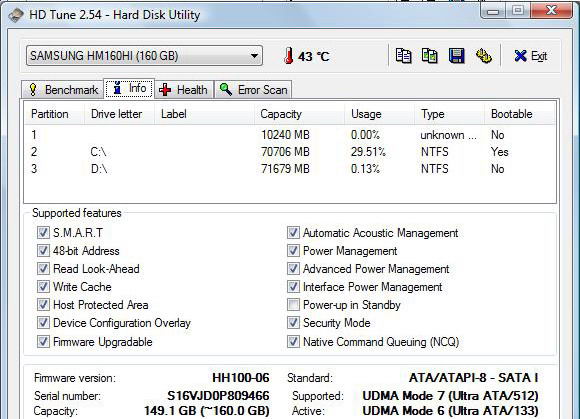The width and height of the screenshot is (580, 419).
Task: Toggle the Security Mode checkbox
Action: click(x=293, y=323)
